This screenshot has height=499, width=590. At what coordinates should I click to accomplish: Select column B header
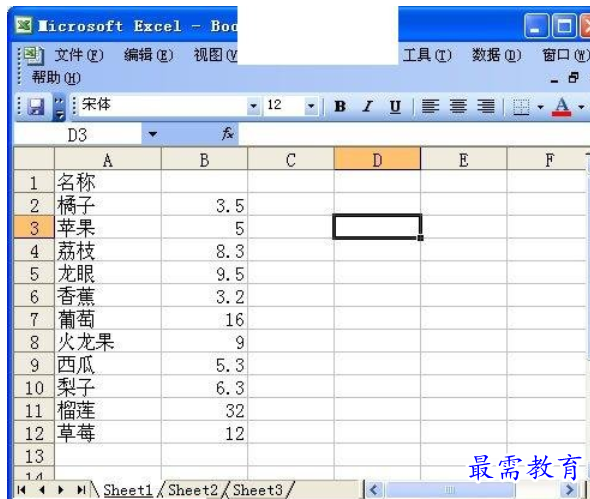204,160
